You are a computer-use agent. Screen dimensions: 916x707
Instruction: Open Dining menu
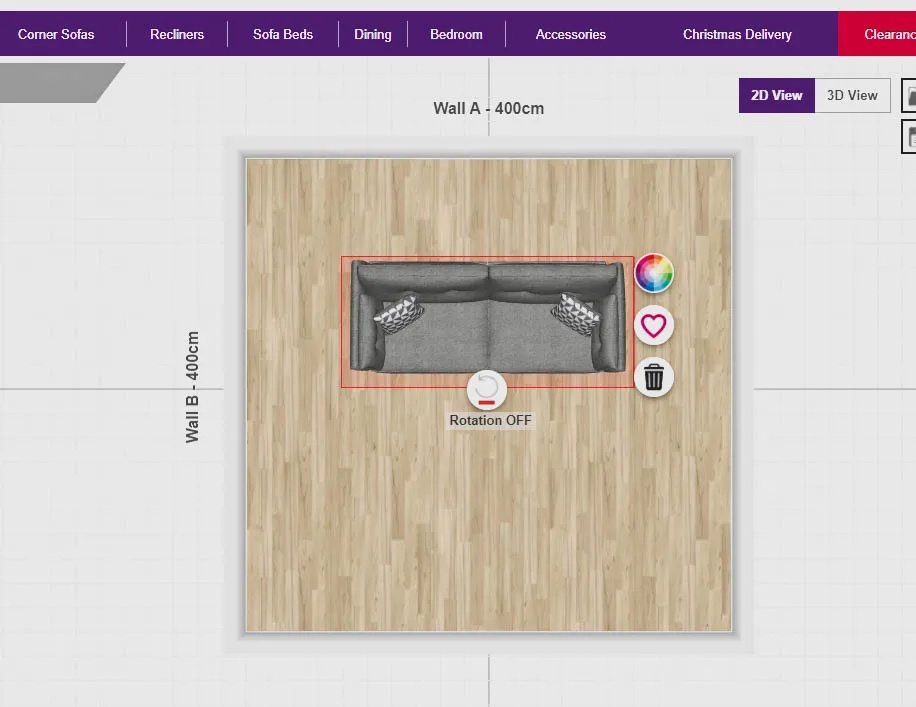tap(373, 34)
